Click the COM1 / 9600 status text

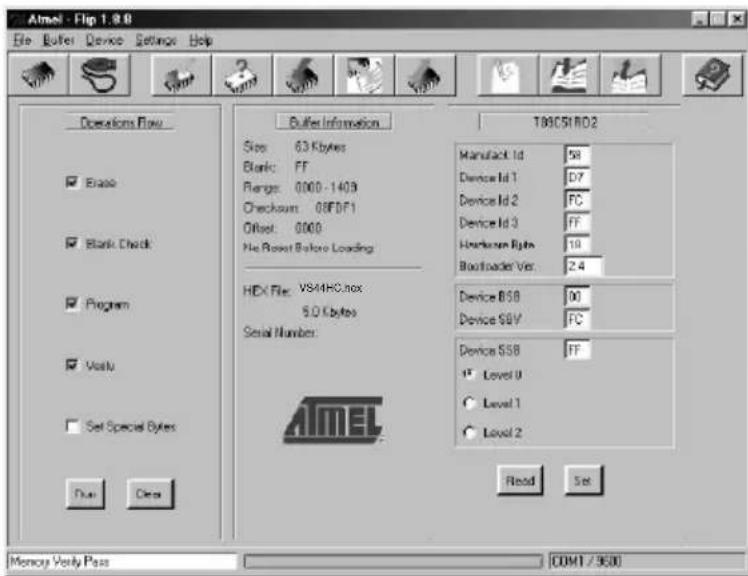click(x=586, y=561)
